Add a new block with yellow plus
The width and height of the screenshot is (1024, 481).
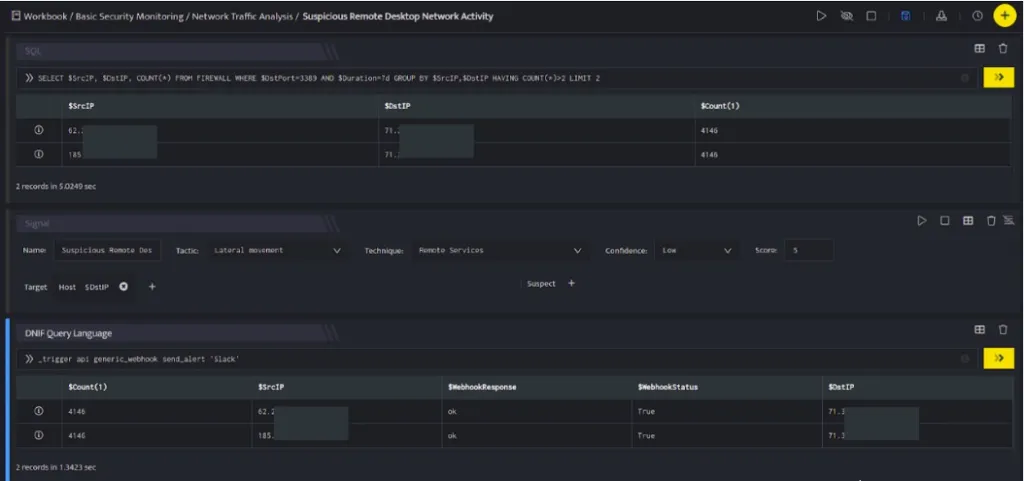[x=1005, y=16]
